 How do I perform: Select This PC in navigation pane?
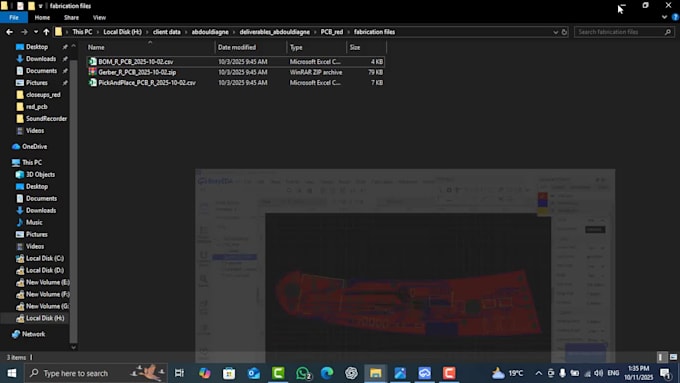32,162
